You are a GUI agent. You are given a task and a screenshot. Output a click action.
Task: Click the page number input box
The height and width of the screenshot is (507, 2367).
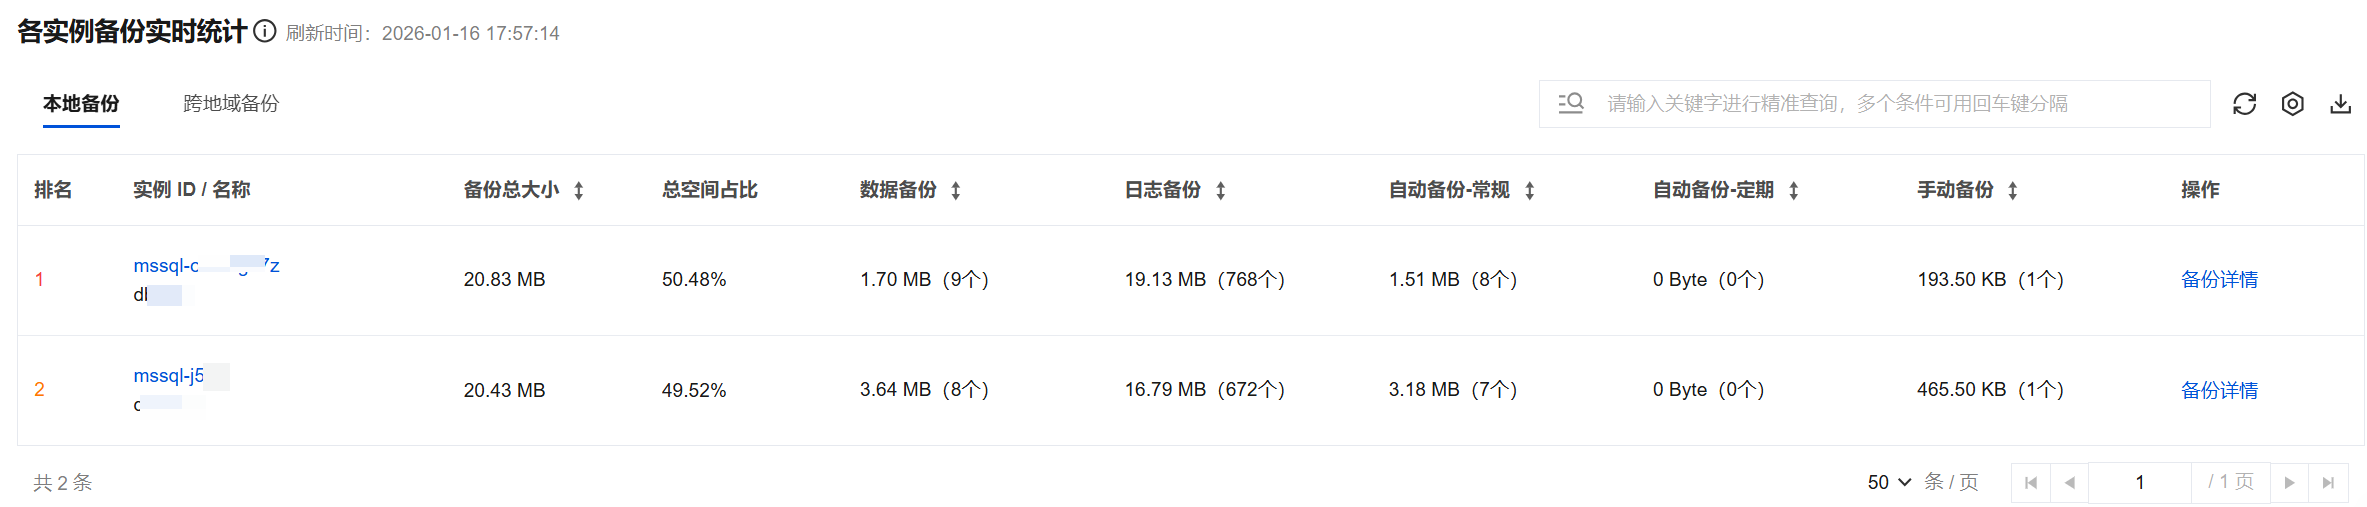[x=2139, y=483]
